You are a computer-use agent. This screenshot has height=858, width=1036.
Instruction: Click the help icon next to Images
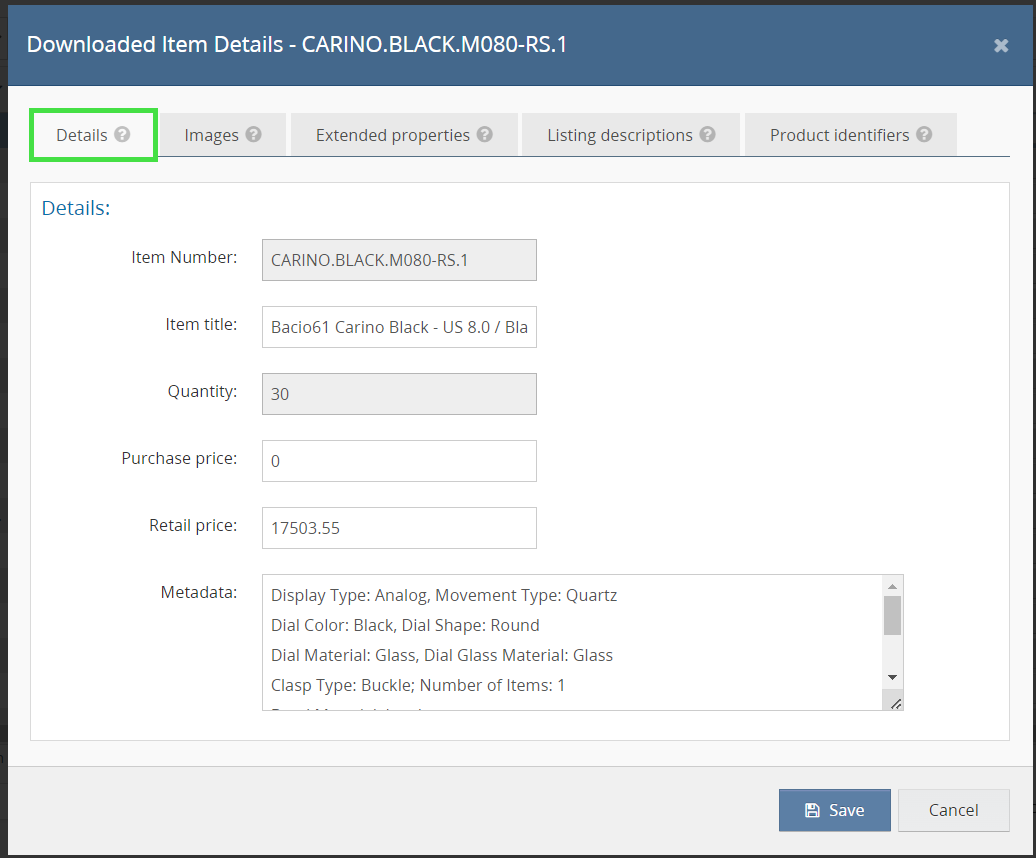253,134
